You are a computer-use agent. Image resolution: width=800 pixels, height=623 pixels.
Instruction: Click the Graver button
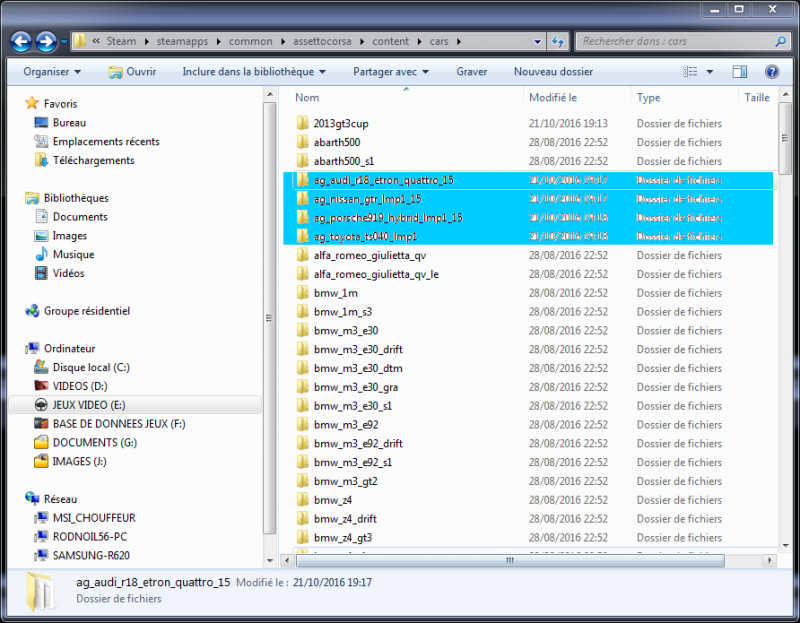tap(471, 71)
